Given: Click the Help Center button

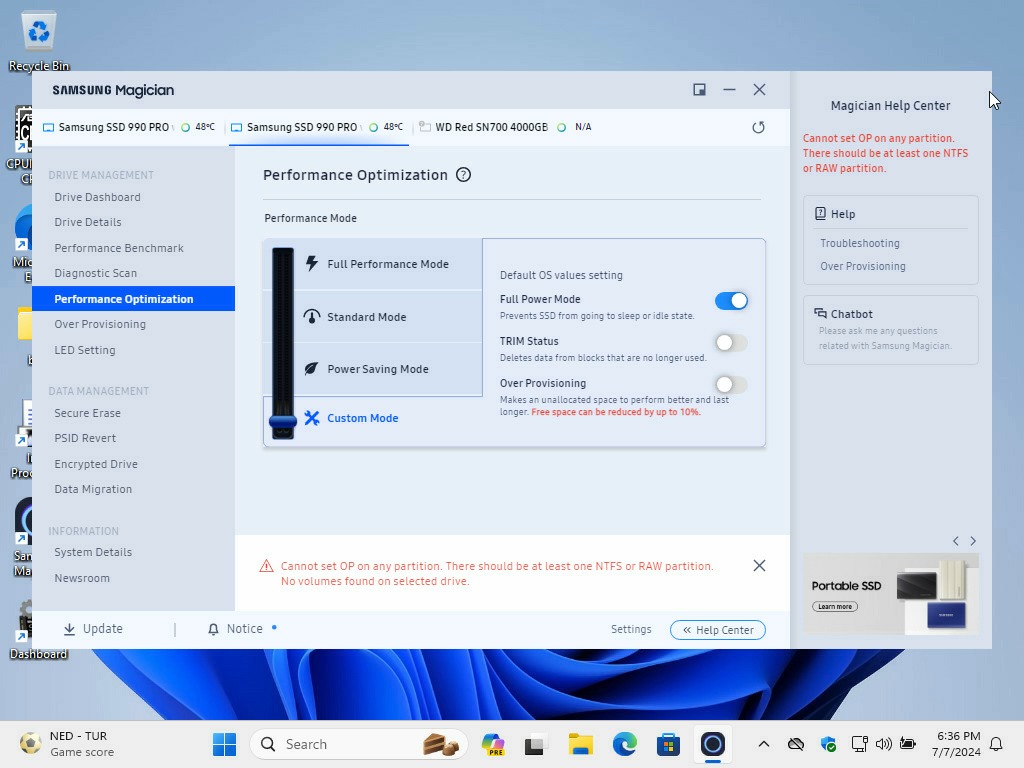Looking at the screenshot, I should pos(718,630).
